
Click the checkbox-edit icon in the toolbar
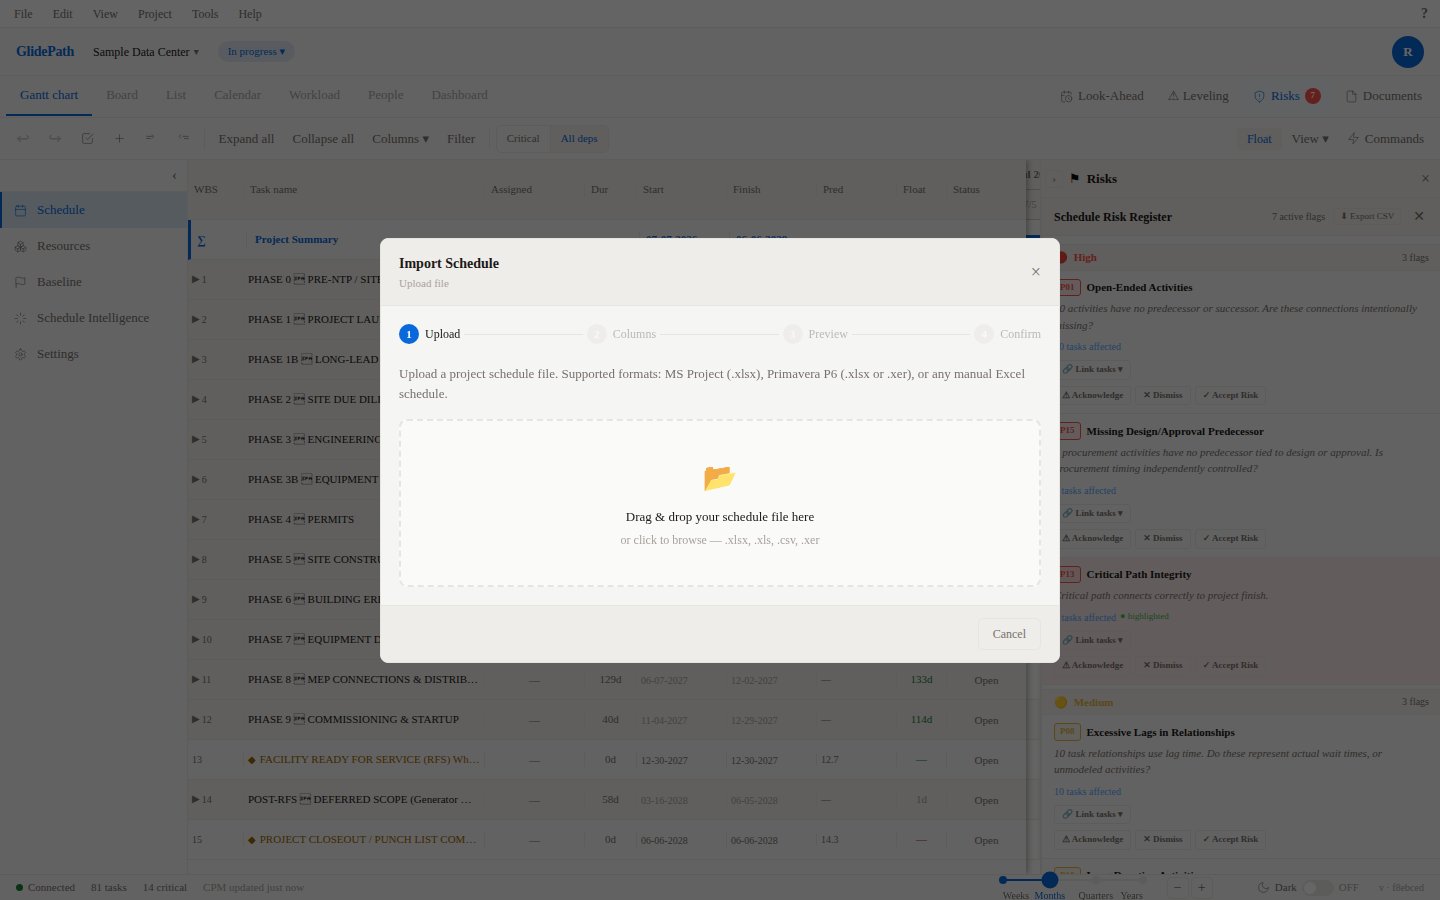pyautogui.click(x=87, y=138)
